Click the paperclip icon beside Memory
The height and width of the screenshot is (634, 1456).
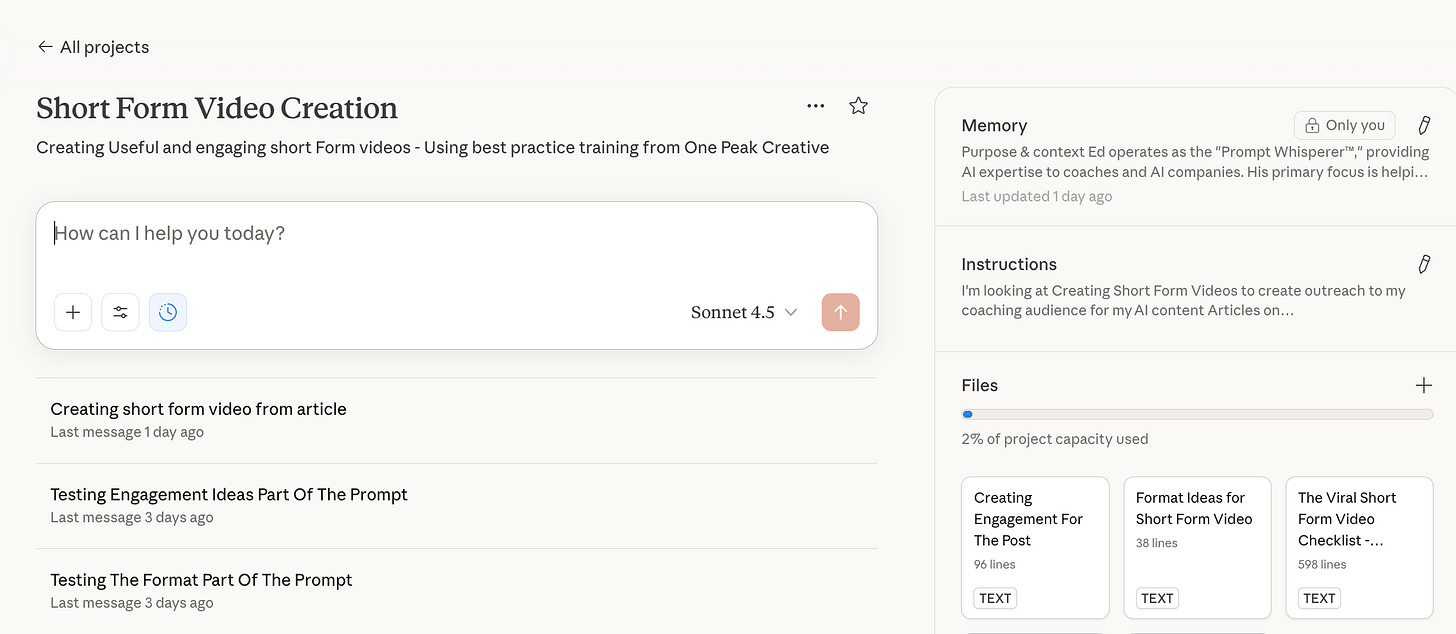(1424, 125)
